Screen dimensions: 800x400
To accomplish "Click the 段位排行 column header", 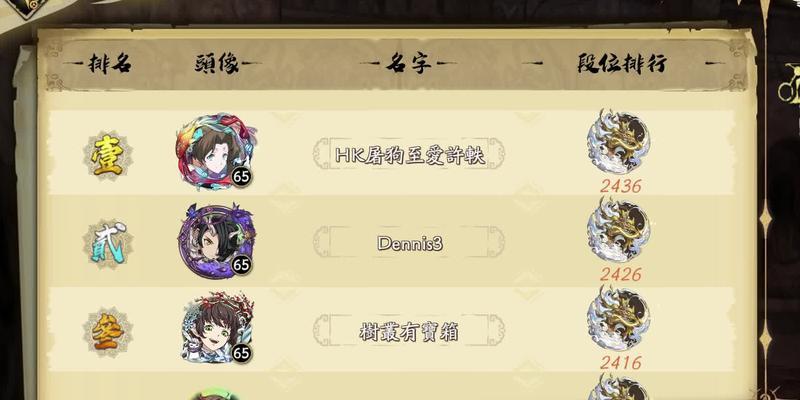I will pos(621,64).
